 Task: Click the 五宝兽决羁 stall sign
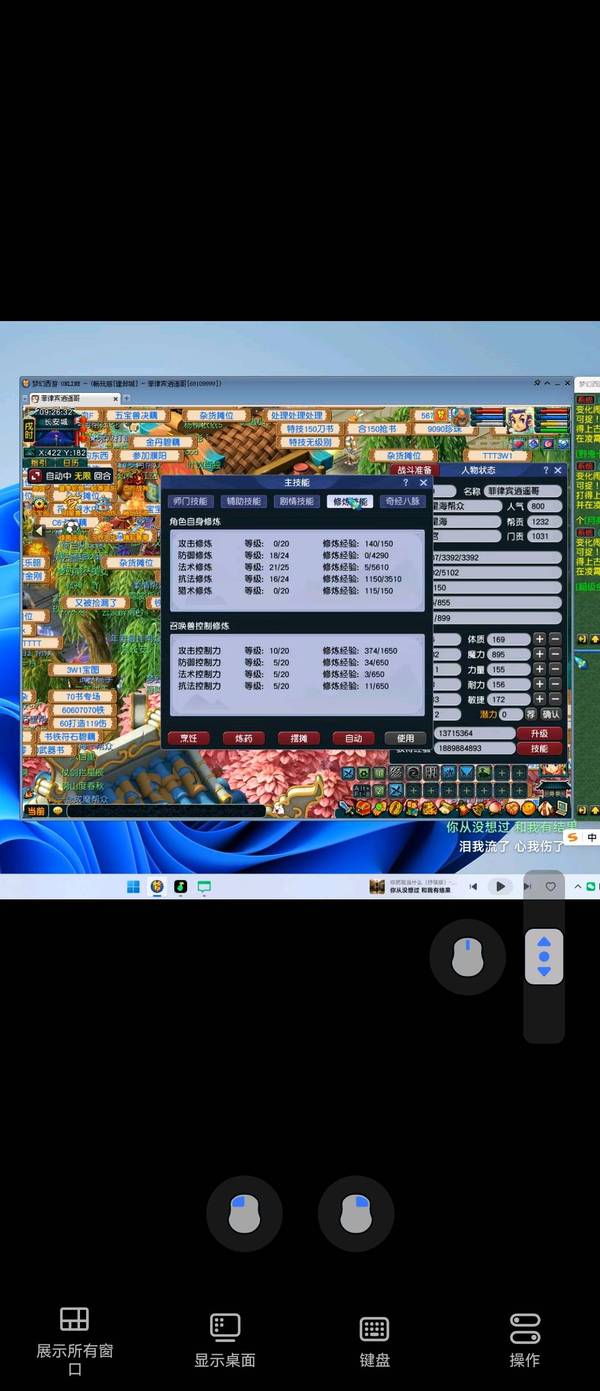(136, 415)
